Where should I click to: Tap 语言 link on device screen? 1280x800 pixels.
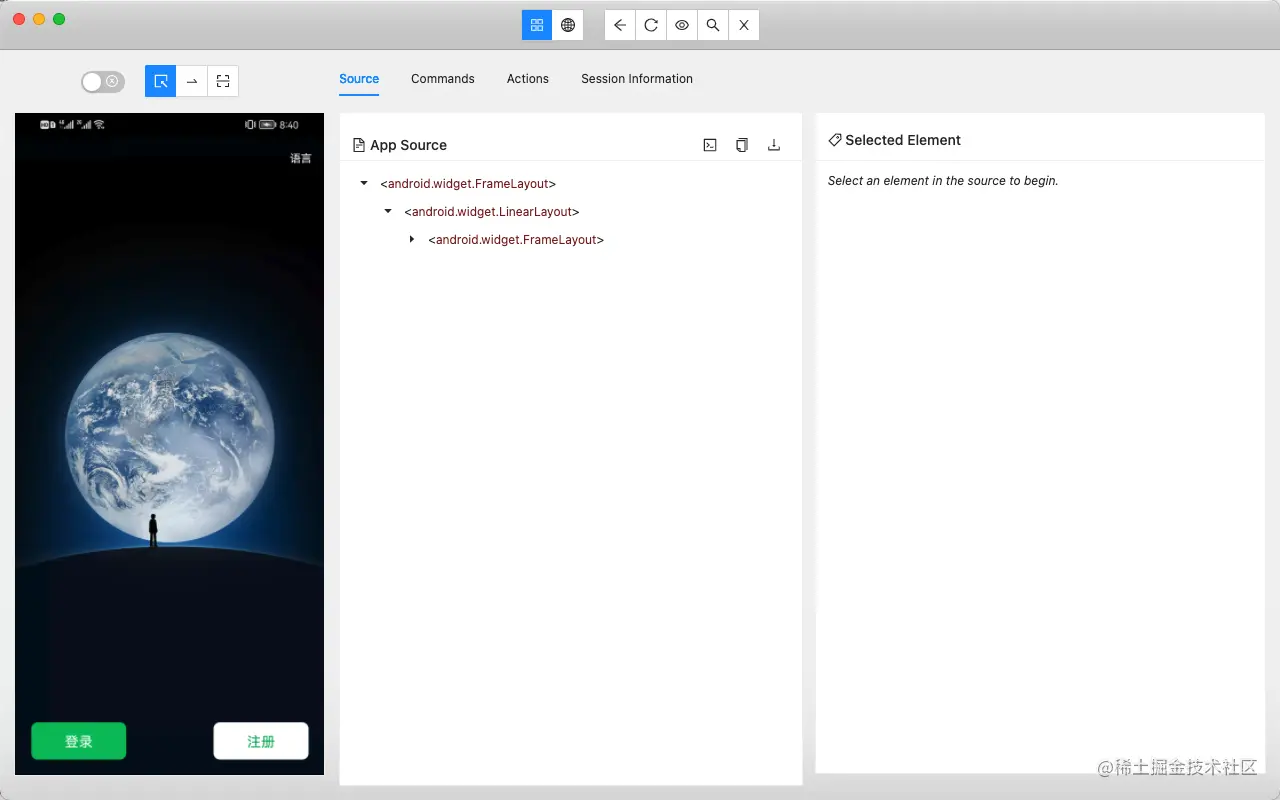point(301,158)
